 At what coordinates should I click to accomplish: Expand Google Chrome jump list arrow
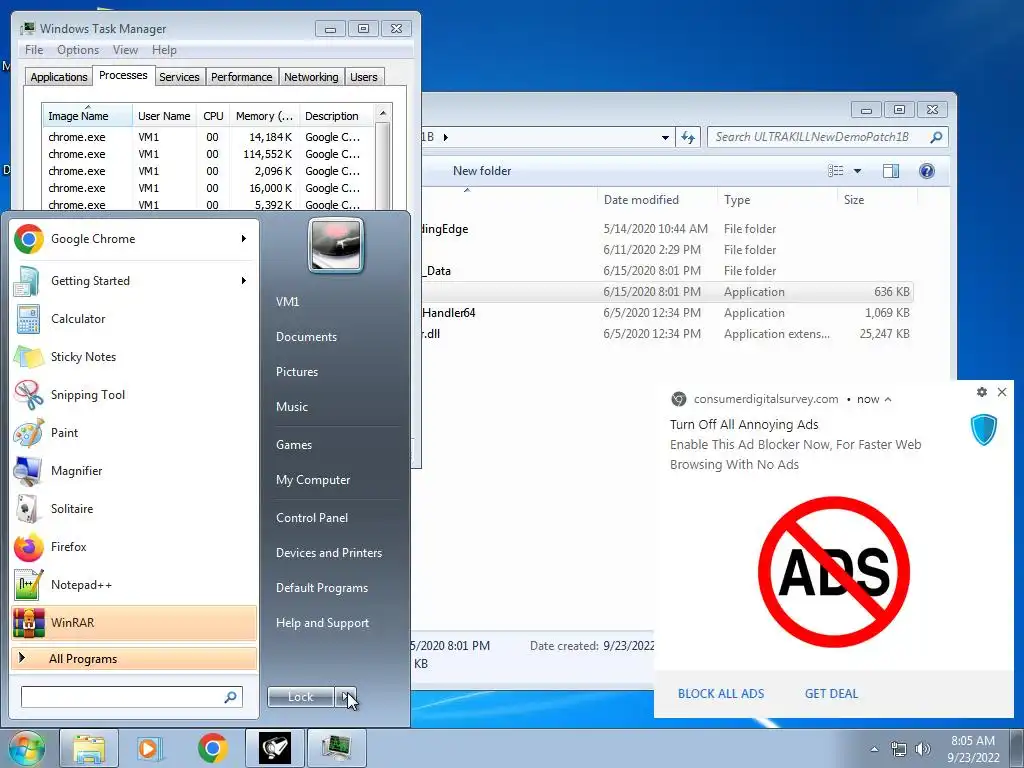click(244, 239)
